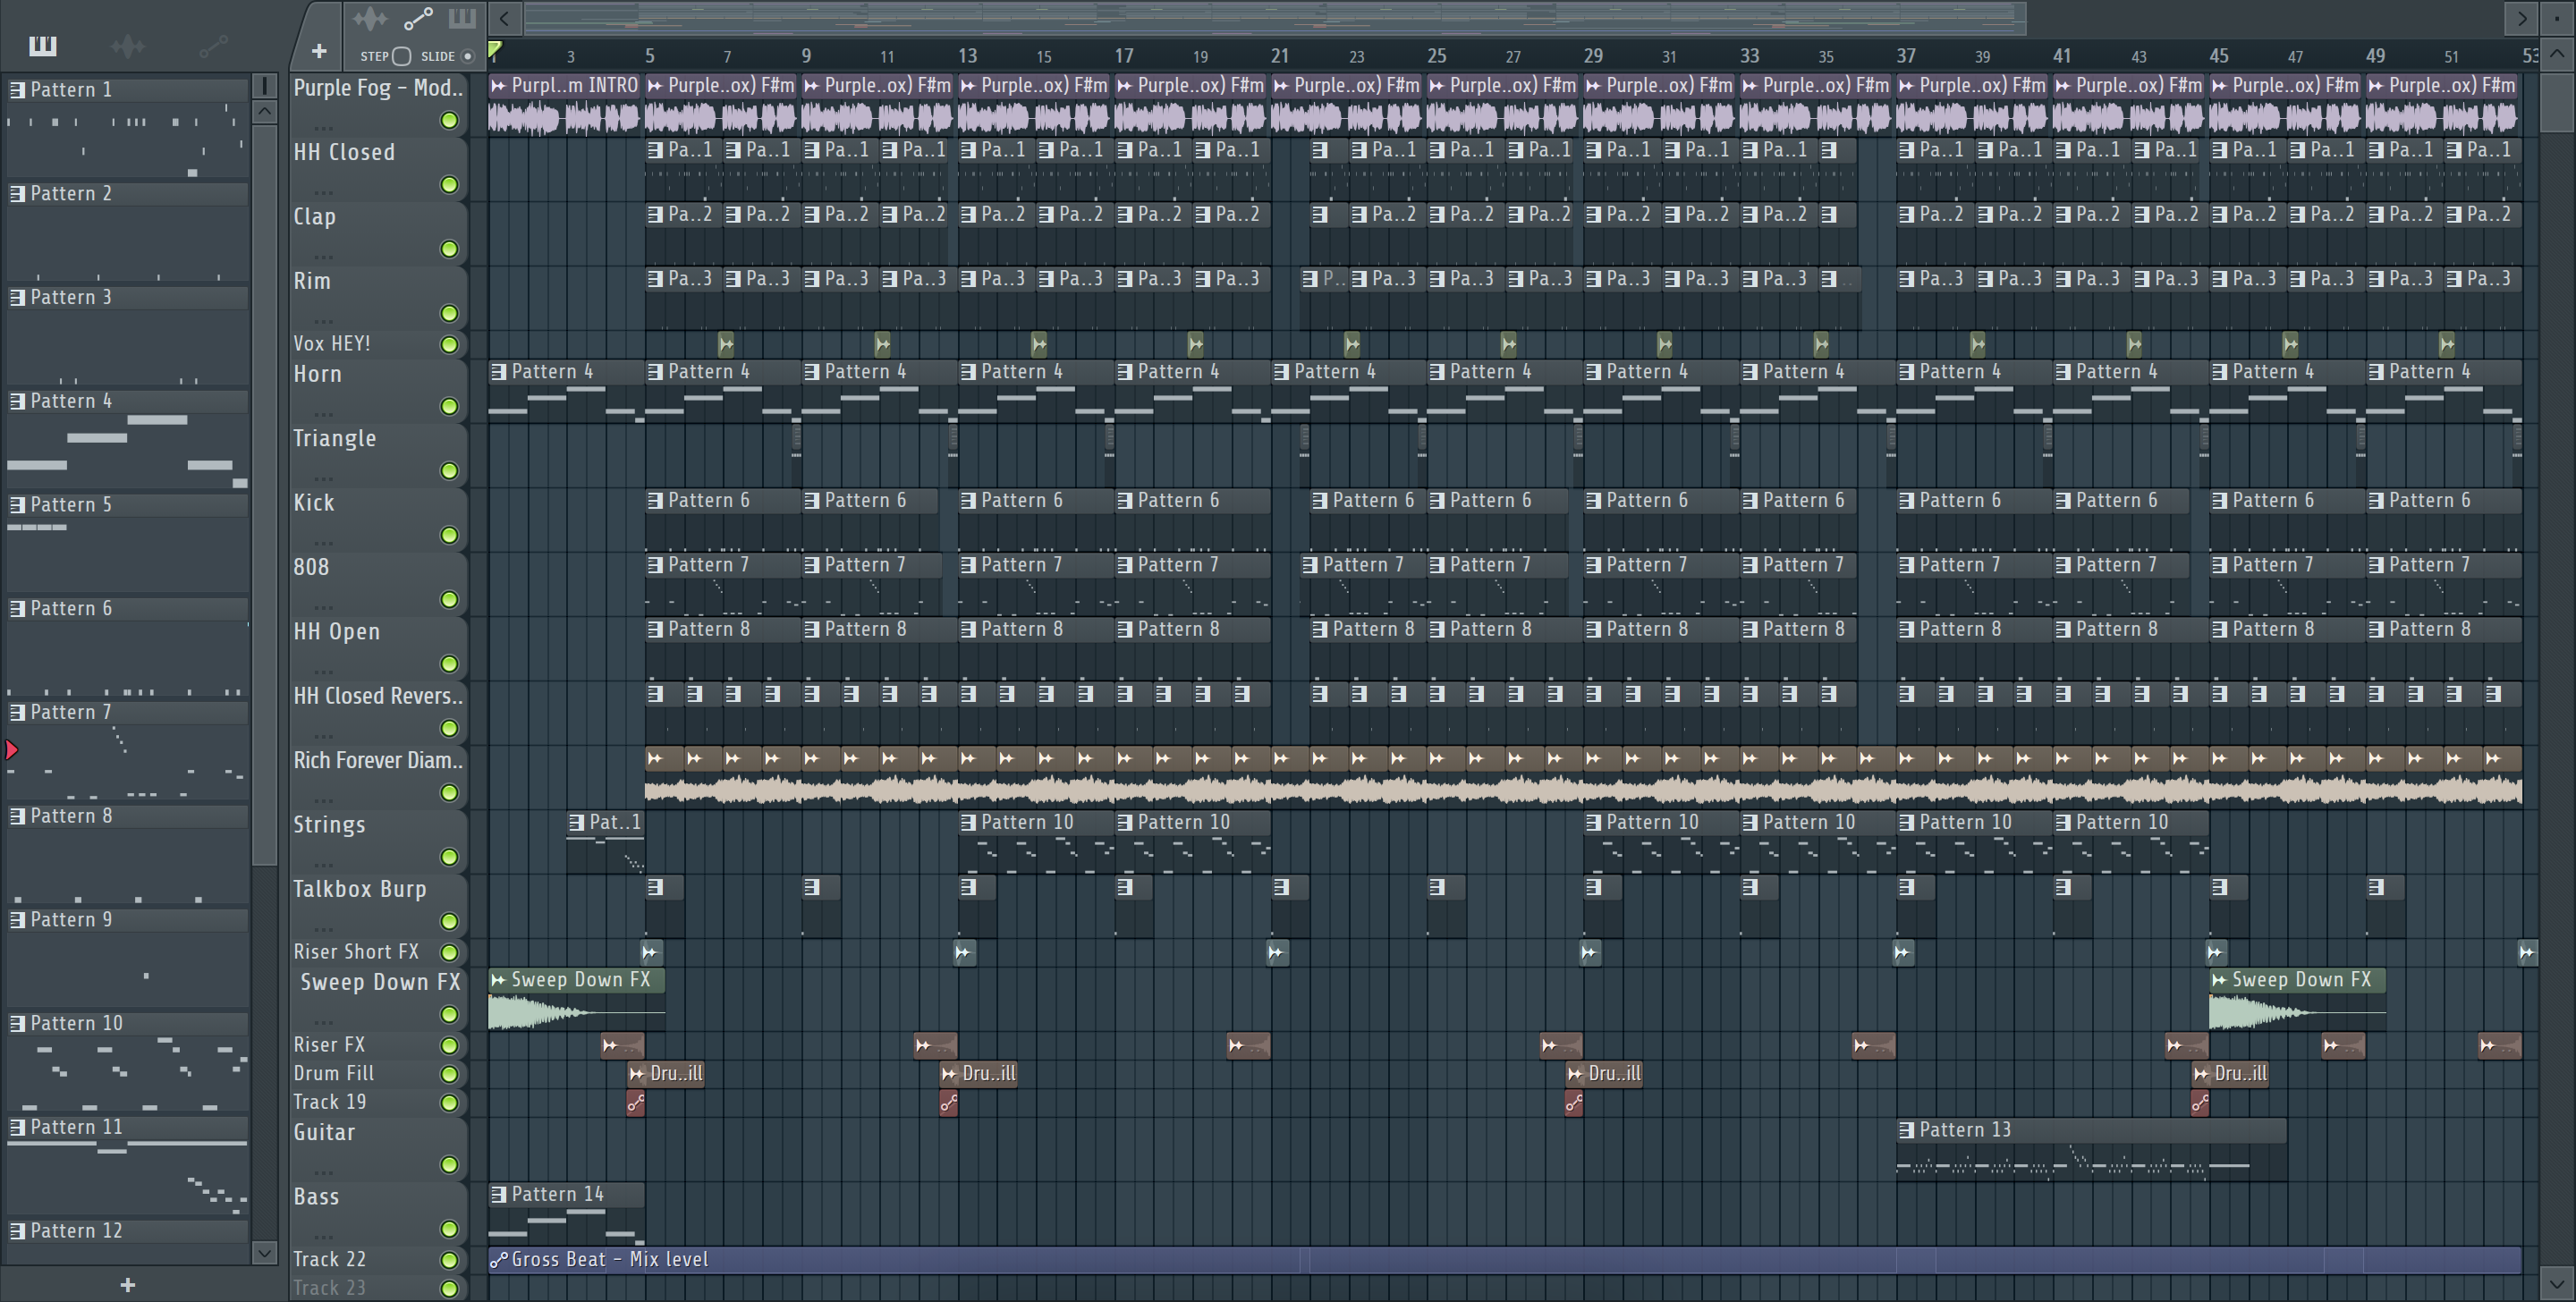Select Pattern 10 in the picker
This screenshot has width=2576, height=1302.
pyautogui.click(x=76, y=1023)
